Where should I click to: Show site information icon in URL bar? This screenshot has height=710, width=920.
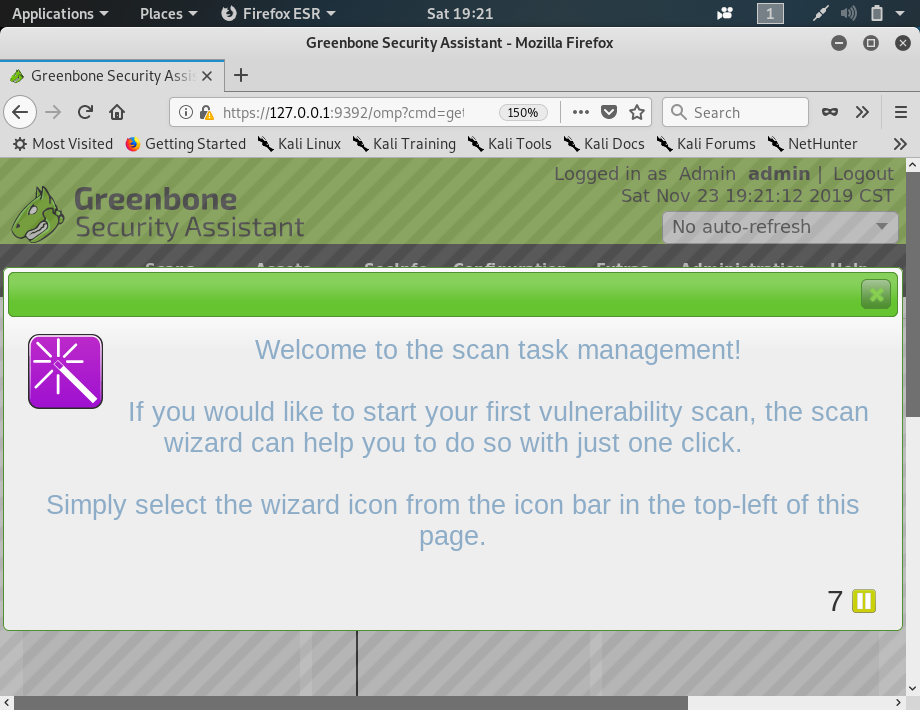(185, 112)
